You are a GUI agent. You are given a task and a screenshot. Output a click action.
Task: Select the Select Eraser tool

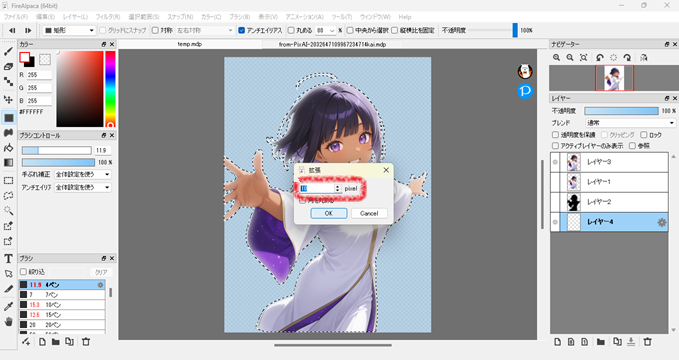(x=8, y=241)
